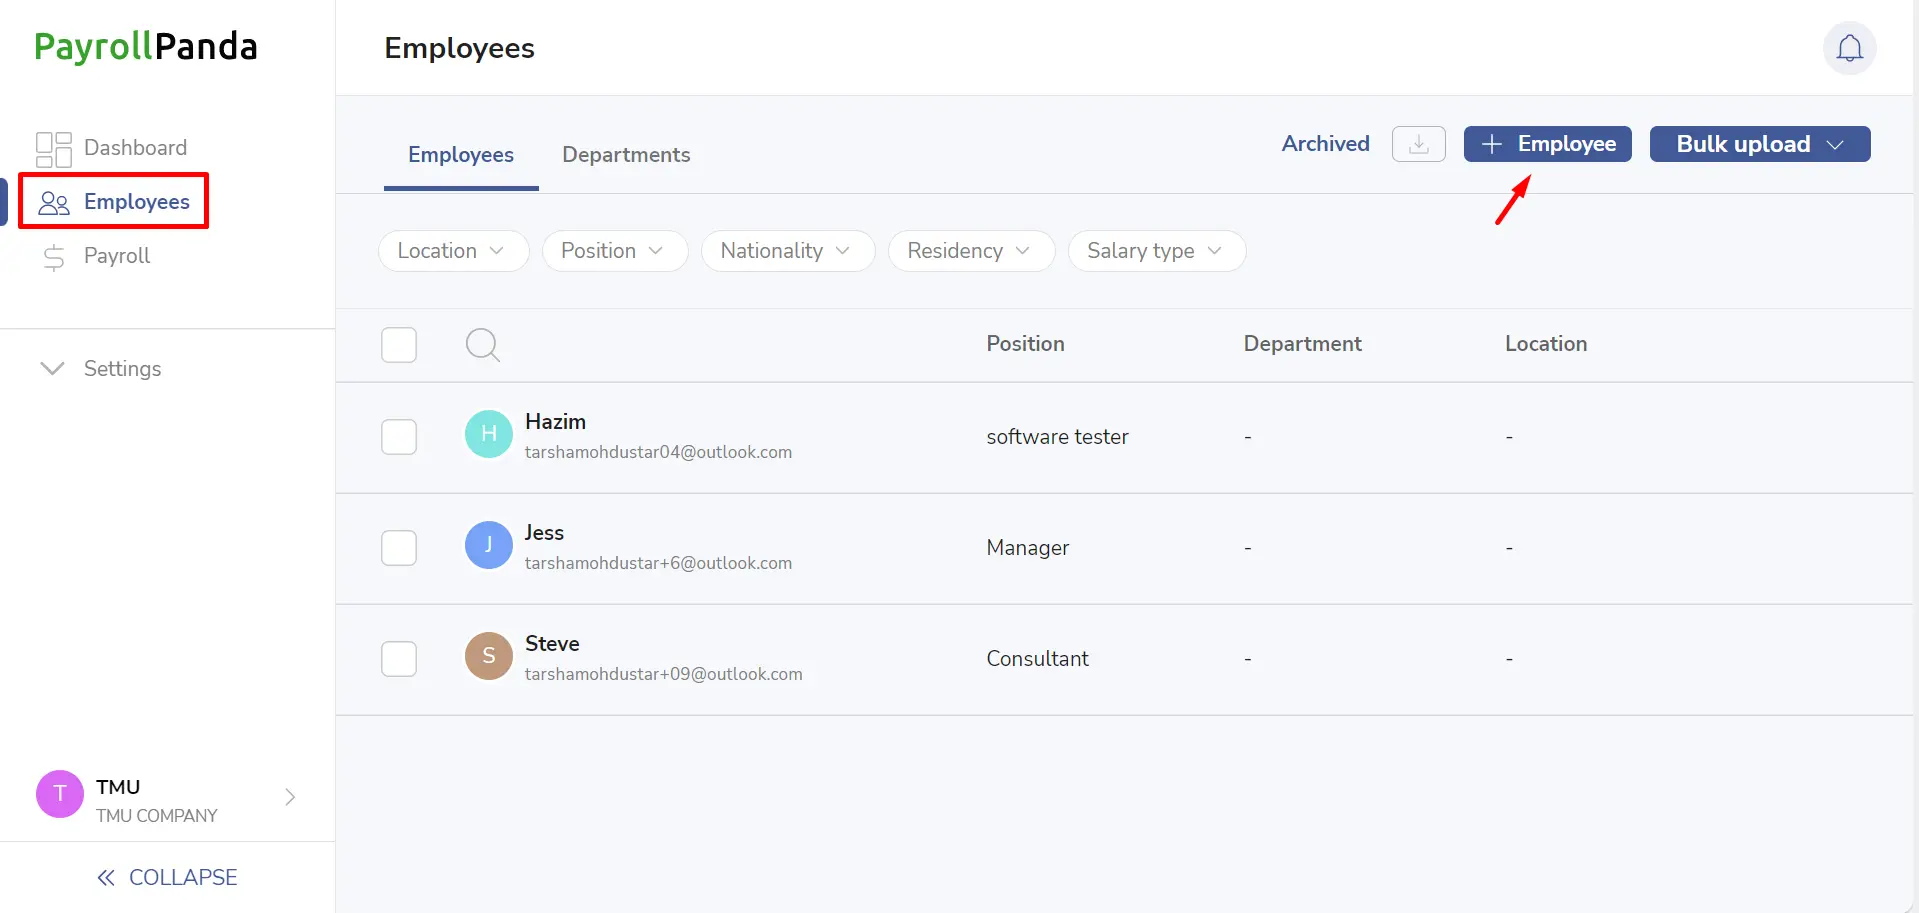Click Steve's brown avatar icon
The height and width of the screenshot is (913, 1919).
(489, 656)
